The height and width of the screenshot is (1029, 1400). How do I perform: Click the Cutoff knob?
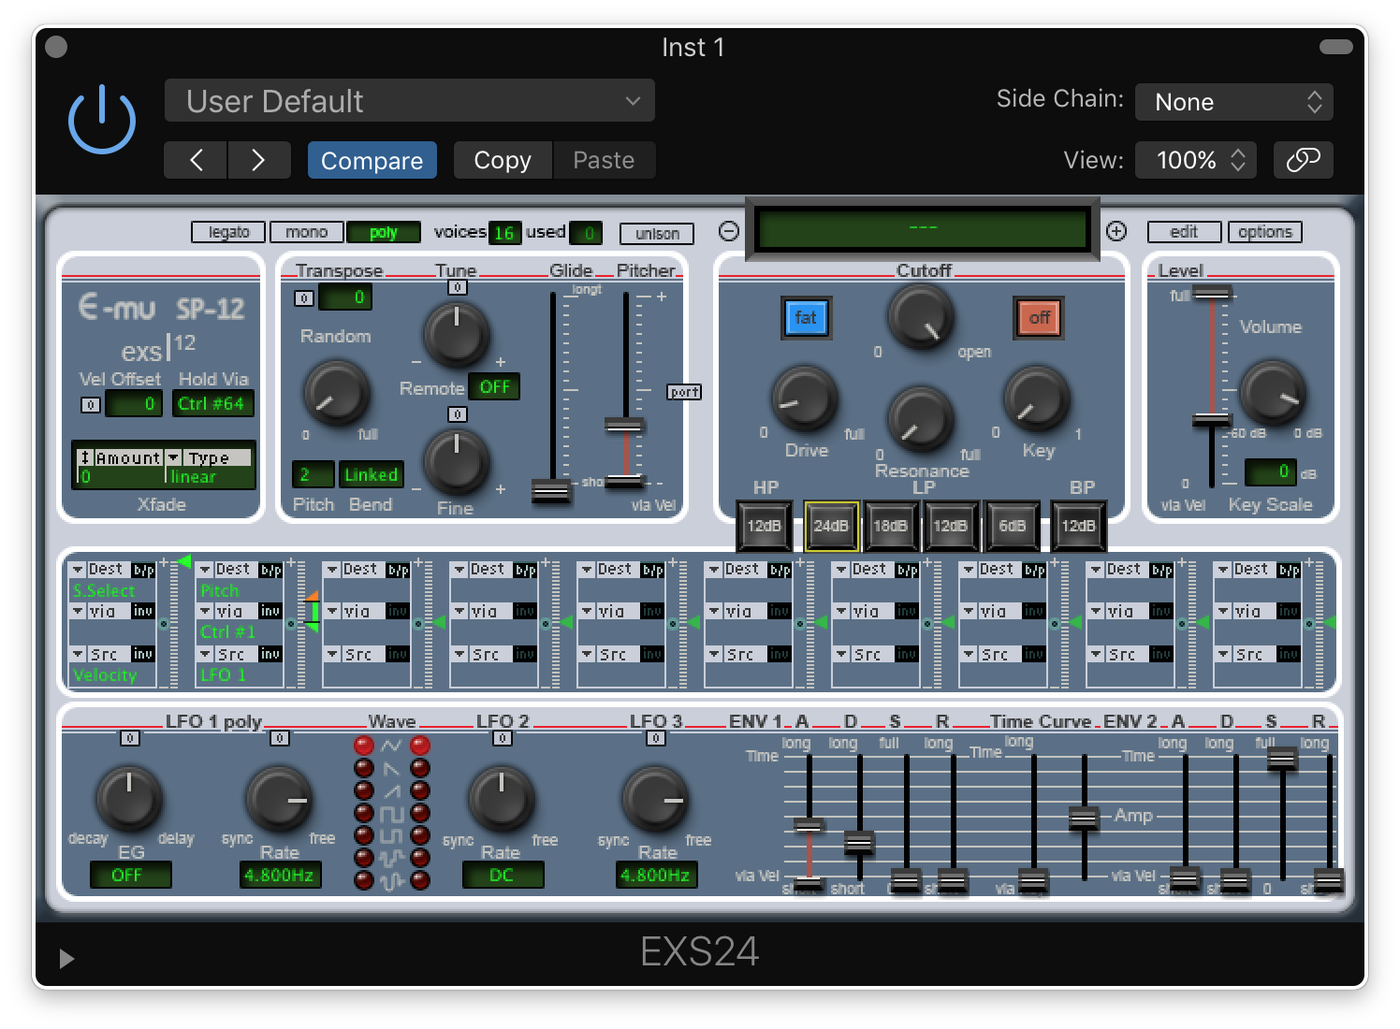[920, 317]
